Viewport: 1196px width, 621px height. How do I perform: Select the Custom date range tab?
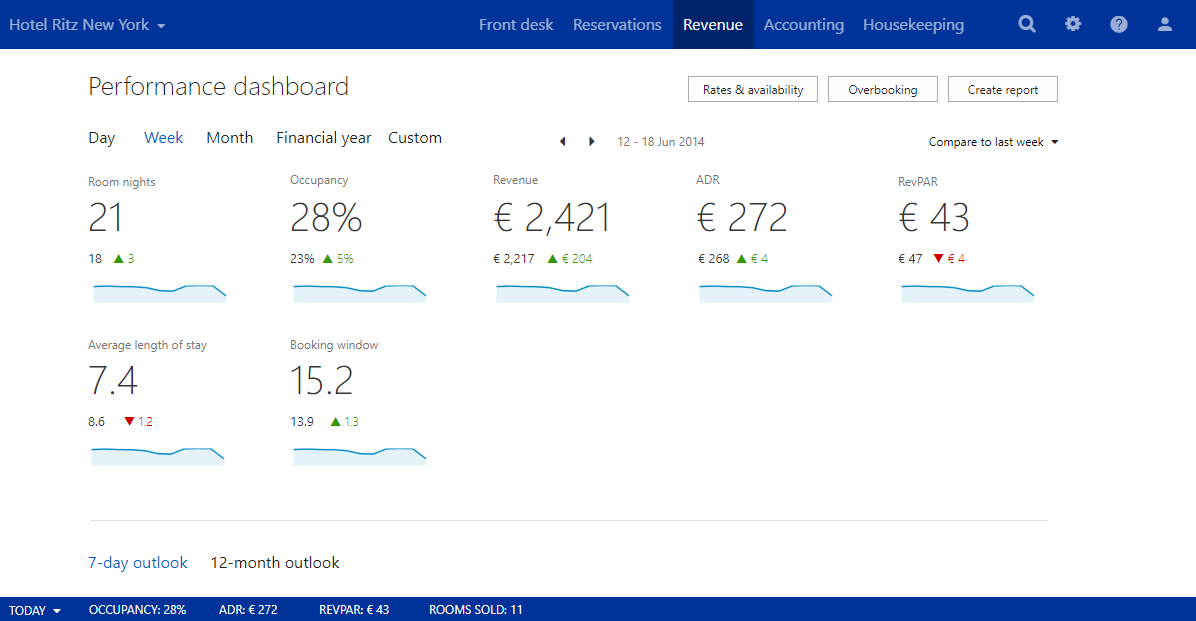(415, 137)
